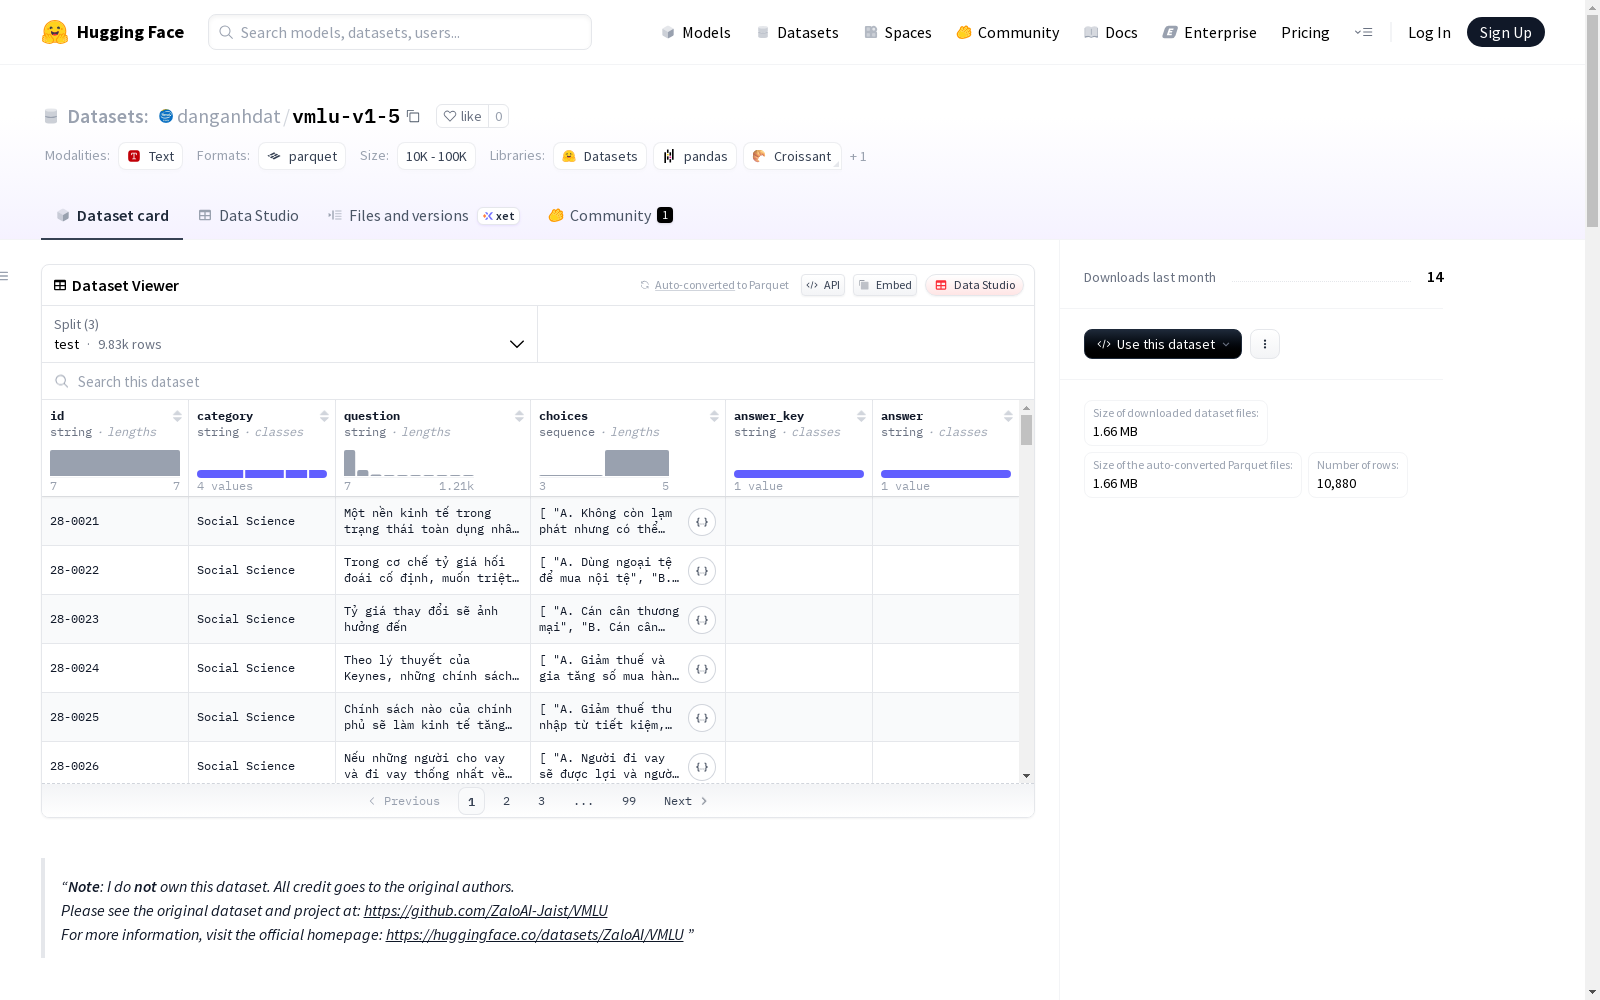
Task: Click the question lengths histogram
Action: coord(409,463)
